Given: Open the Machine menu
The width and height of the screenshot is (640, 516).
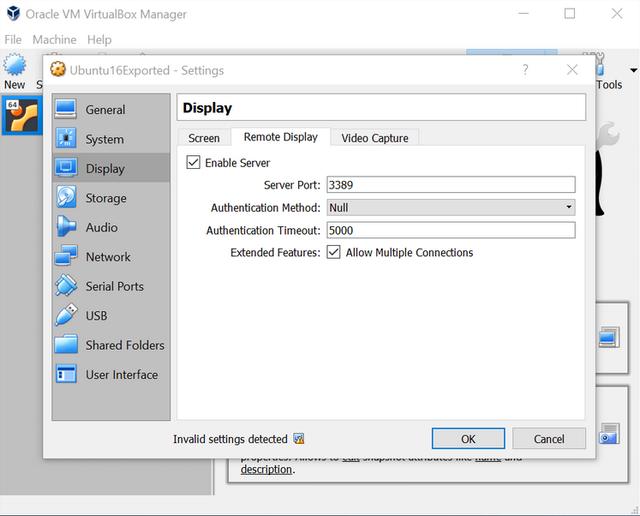Looking at the screenshot, I should (54, 40).
